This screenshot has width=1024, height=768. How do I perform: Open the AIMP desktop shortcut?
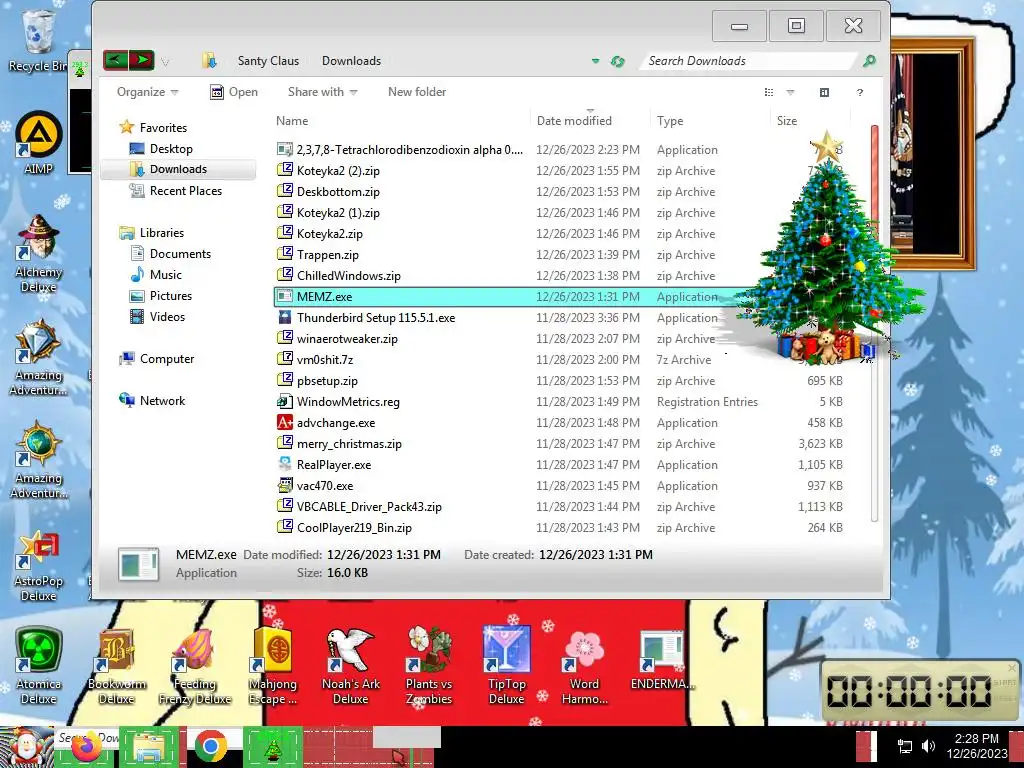39,142
